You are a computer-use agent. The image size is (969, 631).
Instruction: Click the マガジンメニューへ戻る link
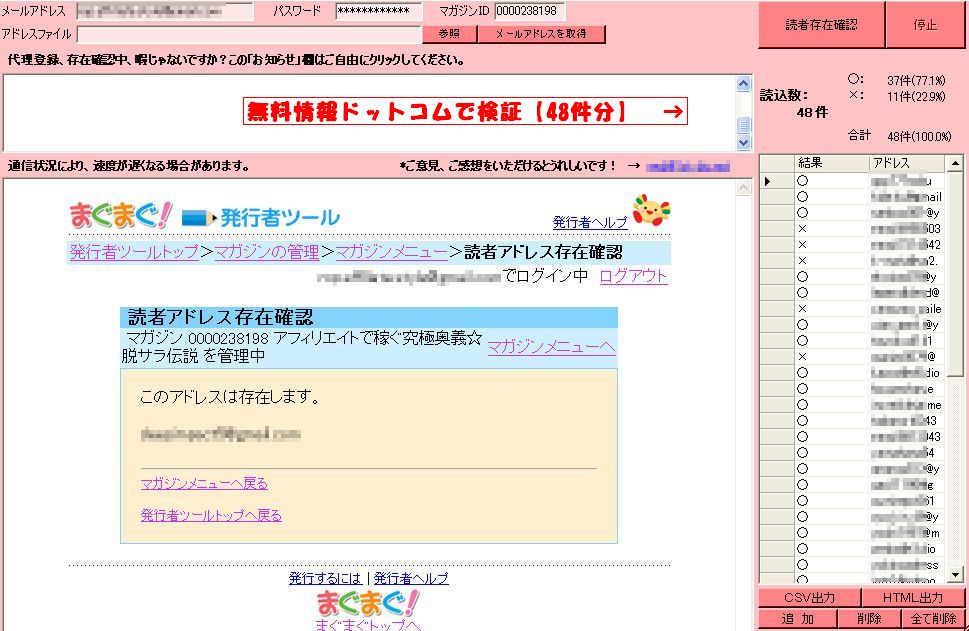tap(204, 483)
